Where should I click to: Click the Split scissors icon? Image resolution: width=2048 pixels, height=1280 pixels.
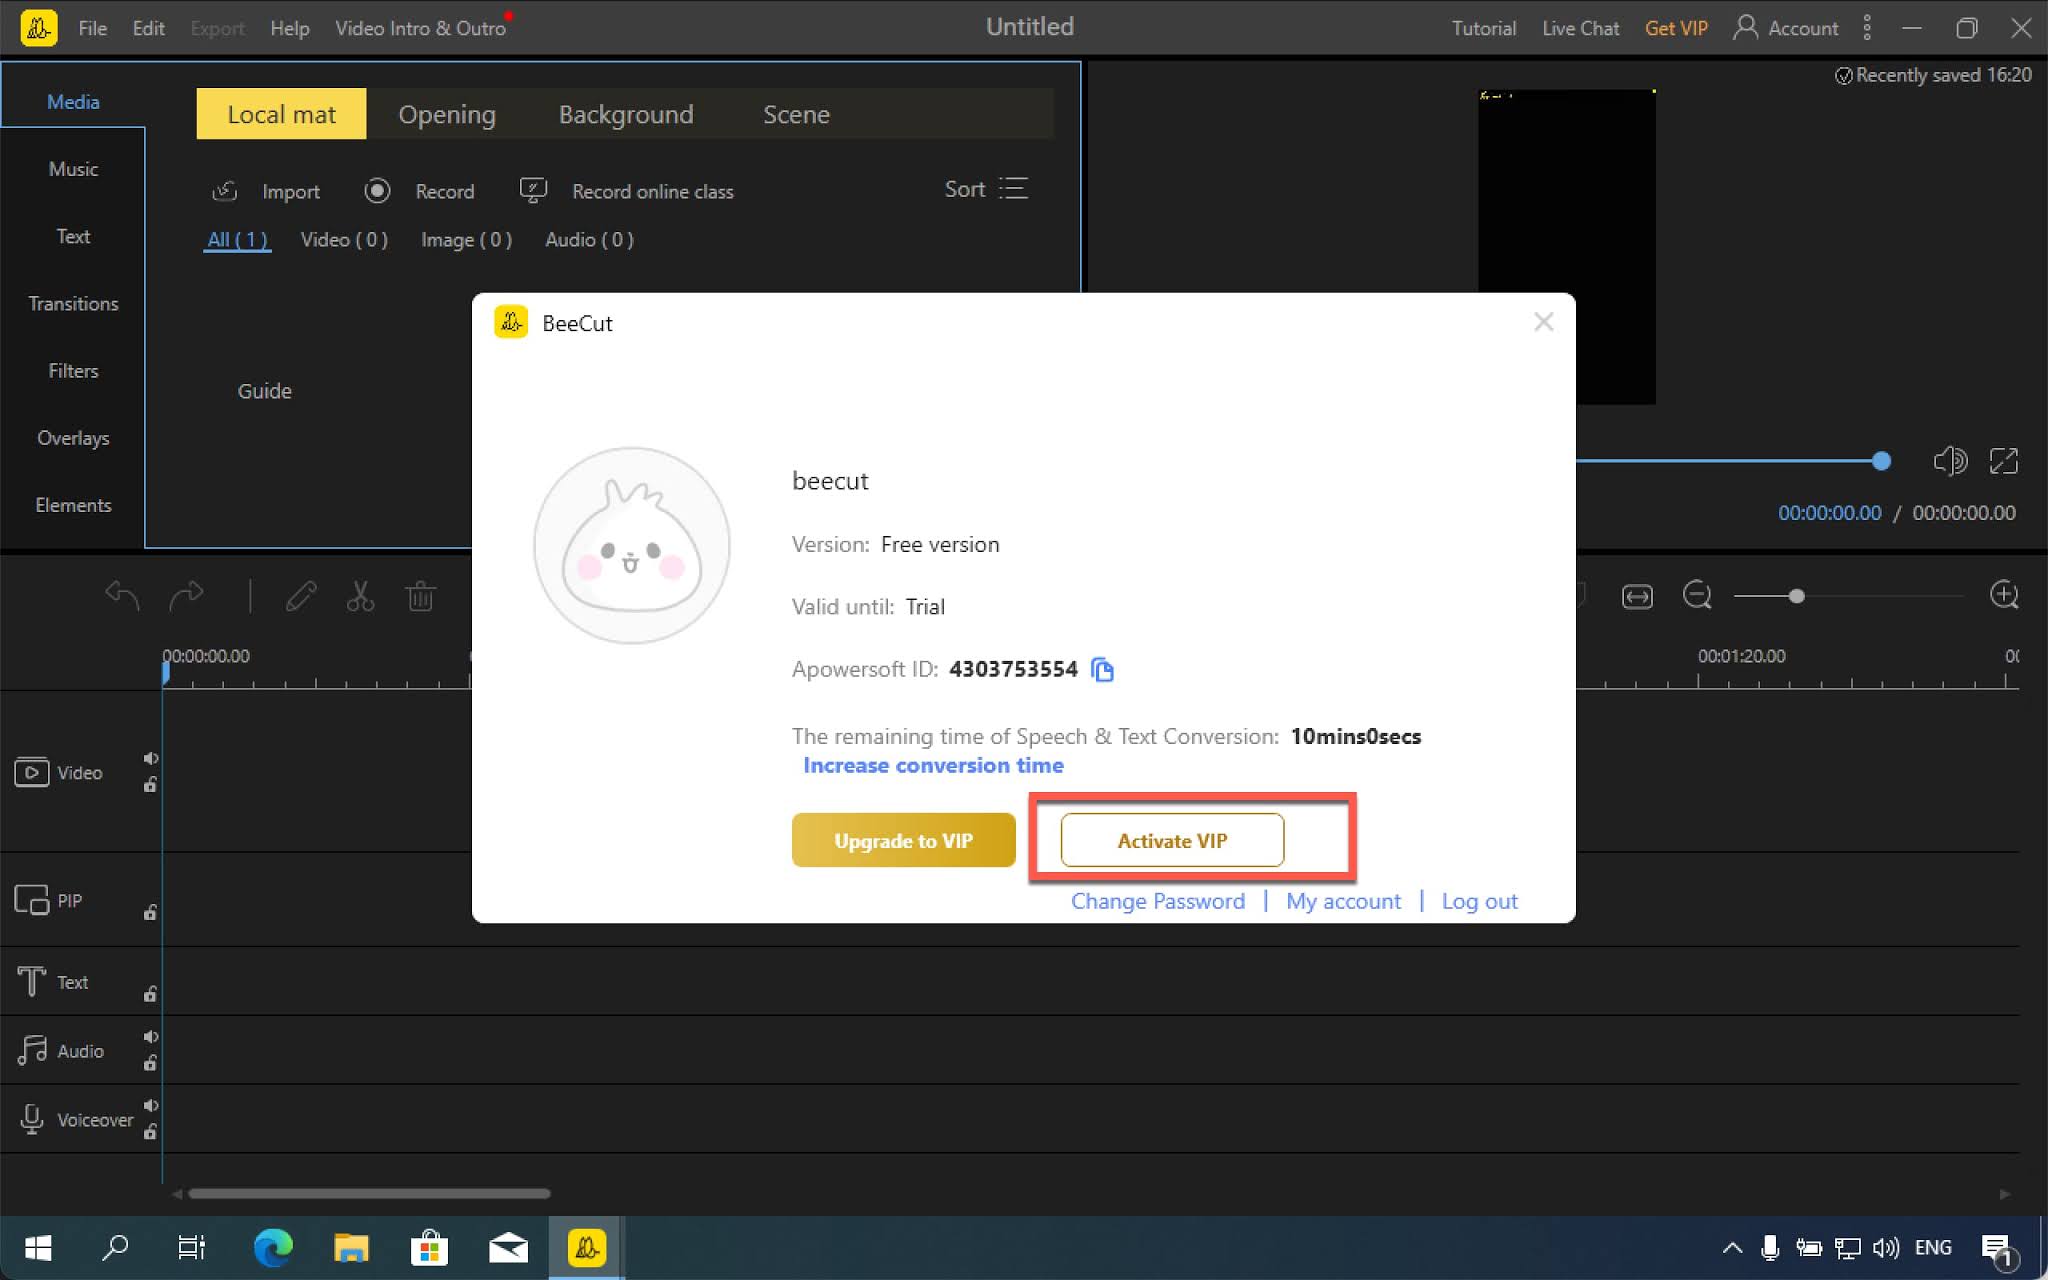coord(360,596)
